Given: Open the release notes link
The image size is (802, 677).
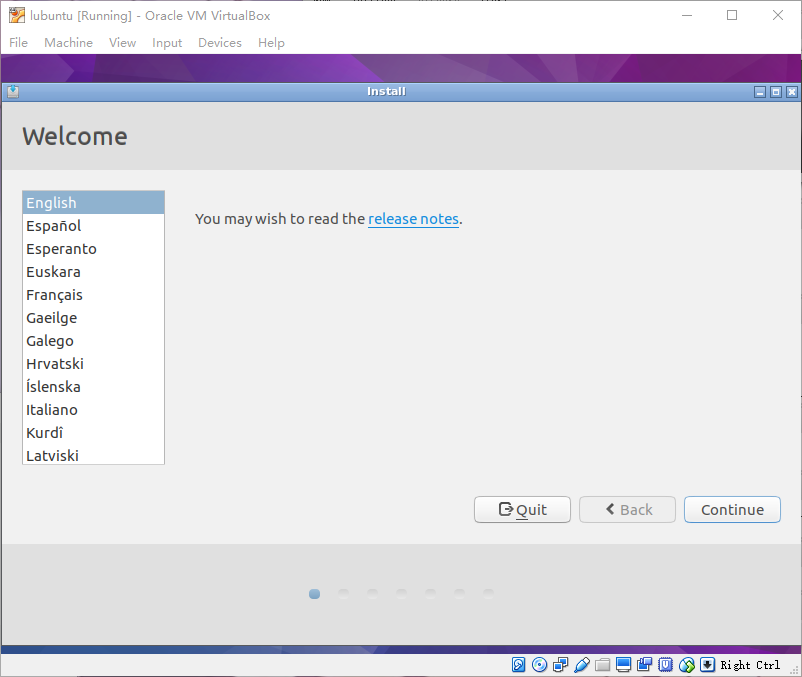Looking at the screenshot, I should tap(413, 219).
